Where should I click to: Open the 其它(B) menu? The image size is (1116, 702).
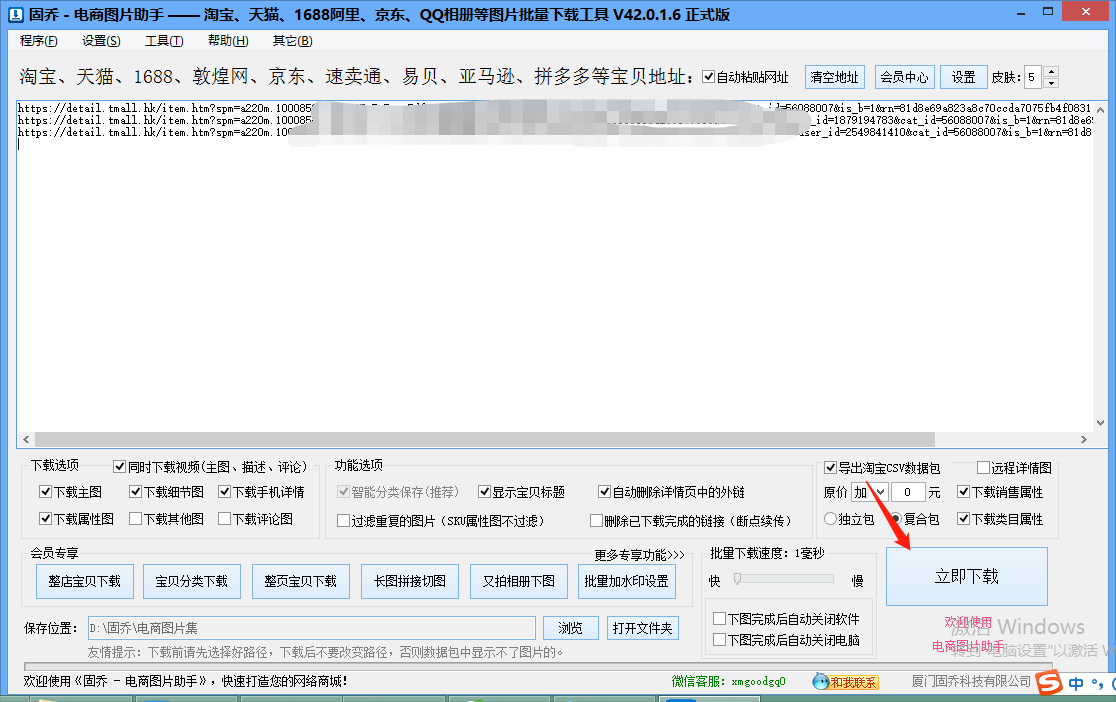tap(292, 41)
